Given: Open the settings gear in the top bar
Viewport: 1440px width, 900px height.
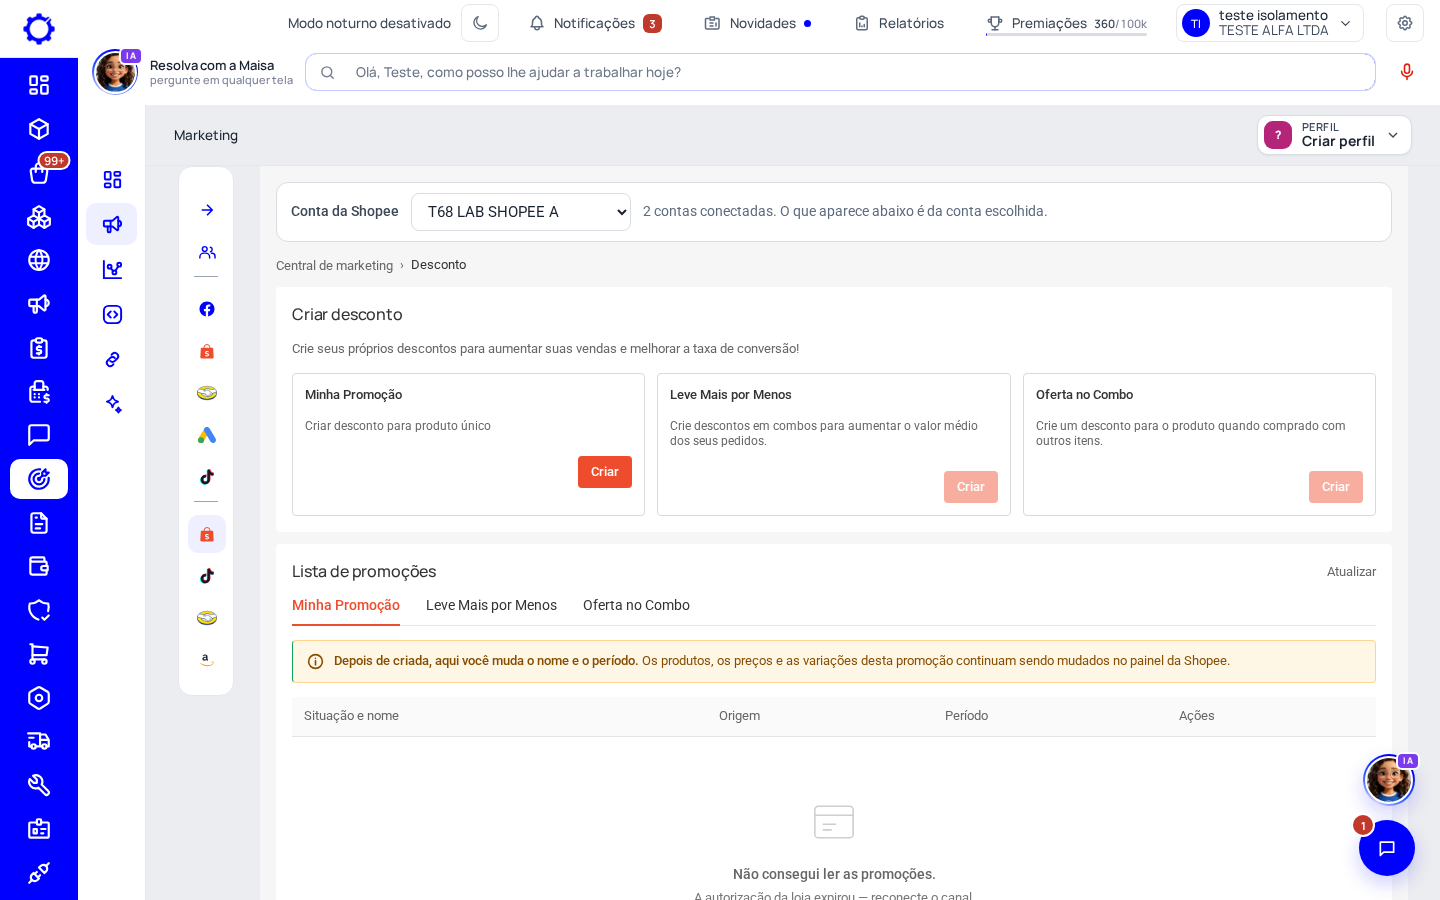Looking at the screenshot, I should click(x=1405, y=23).
